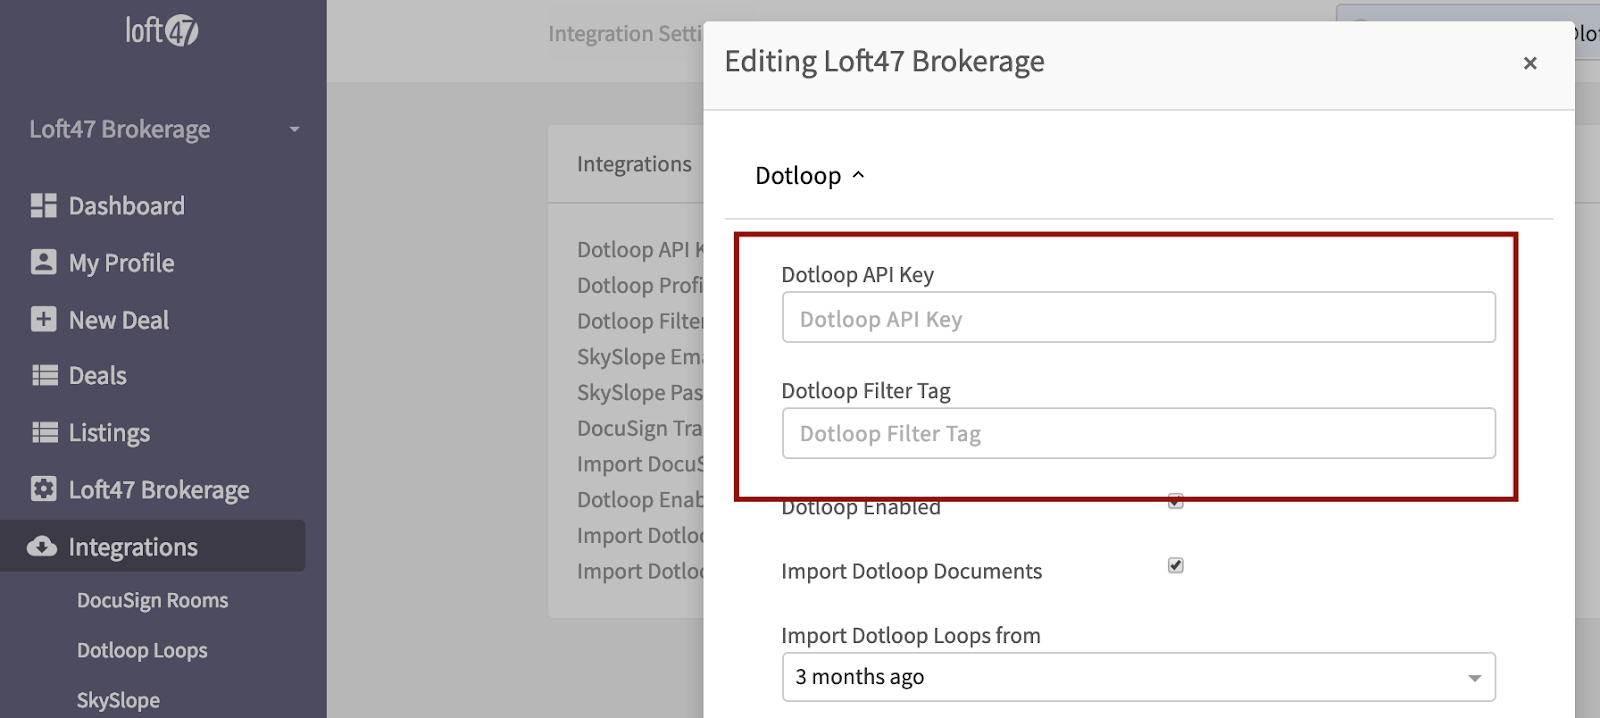Click the Loft47 logo in sidebar
The image size is (1600, 718).
click(x=162, y=31)
